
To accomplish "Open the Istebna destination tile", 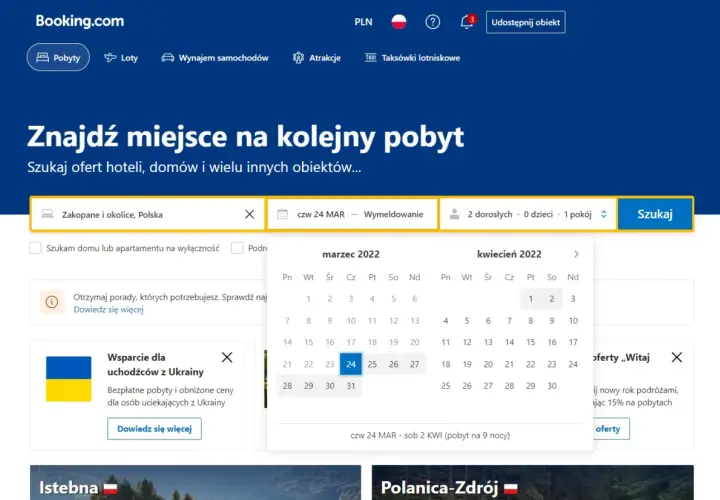I will 196,483.
